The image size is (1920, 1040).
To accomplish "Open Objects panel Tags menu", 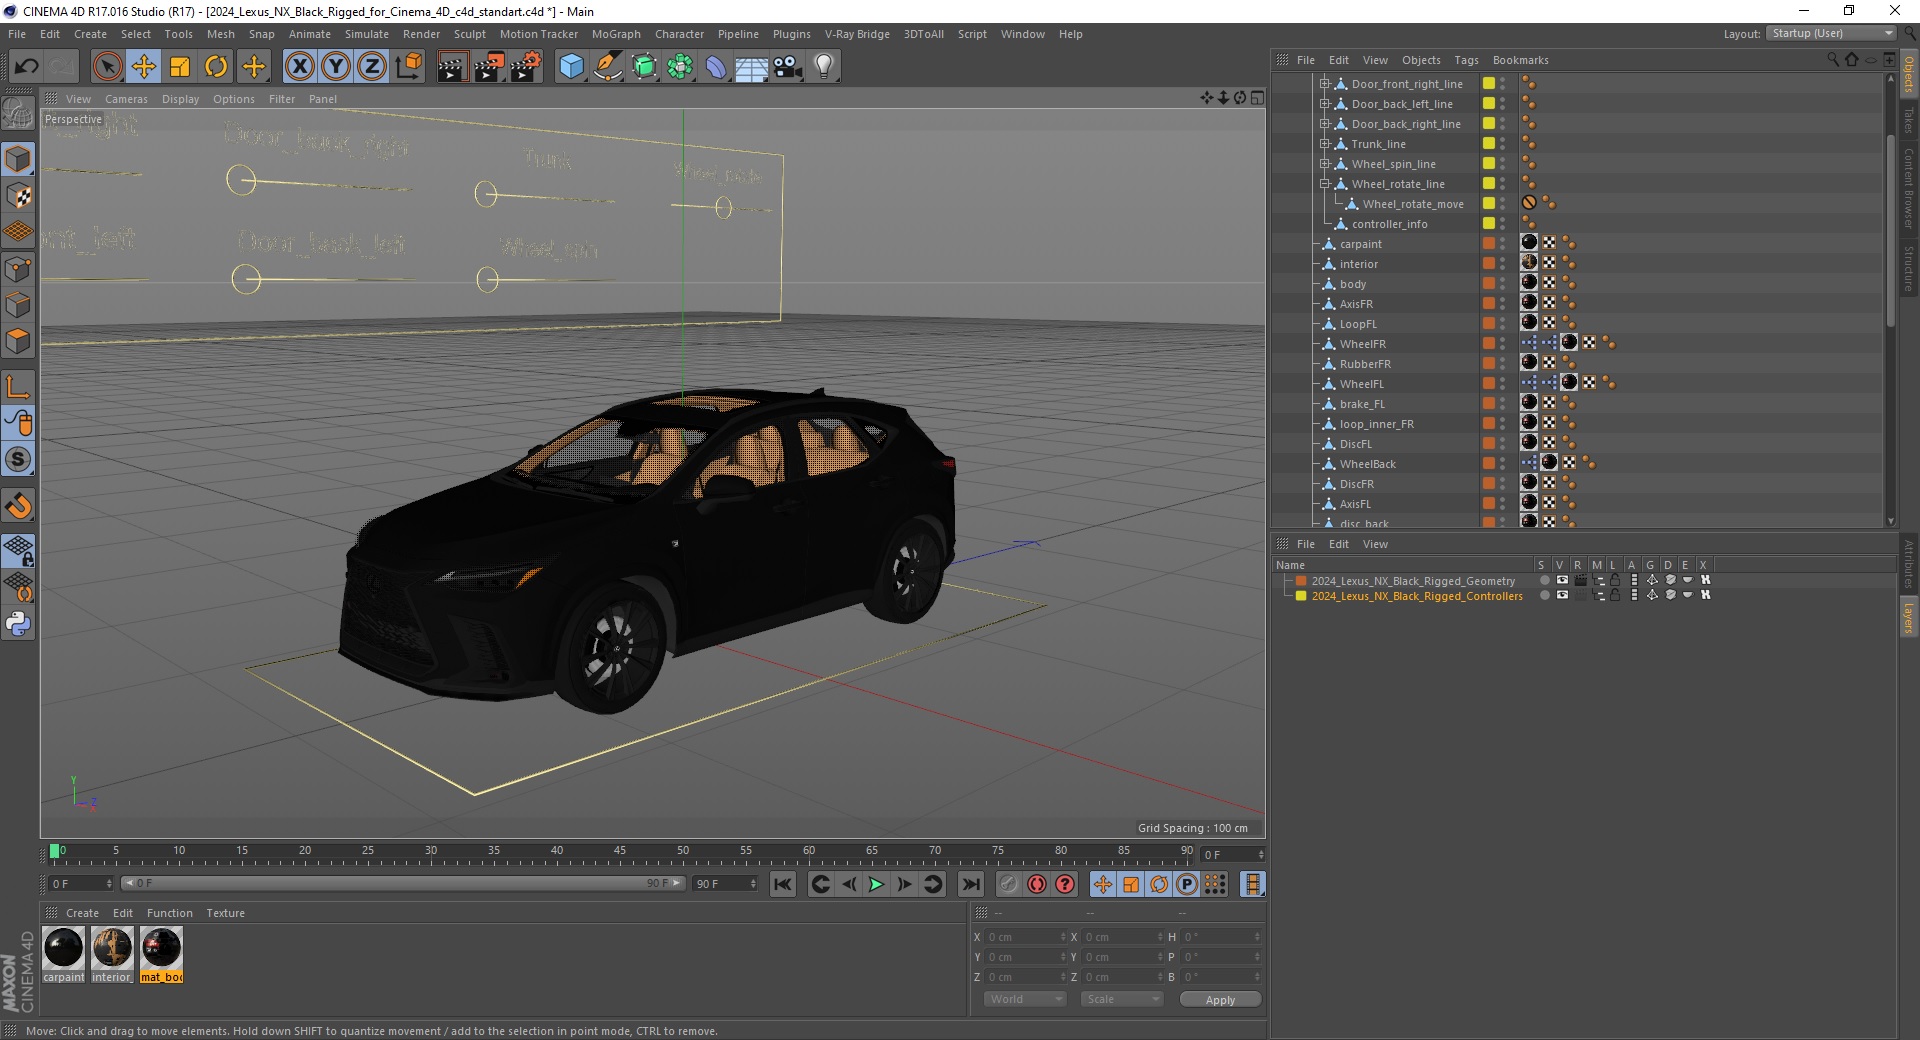I will [x=1466, y=60].
